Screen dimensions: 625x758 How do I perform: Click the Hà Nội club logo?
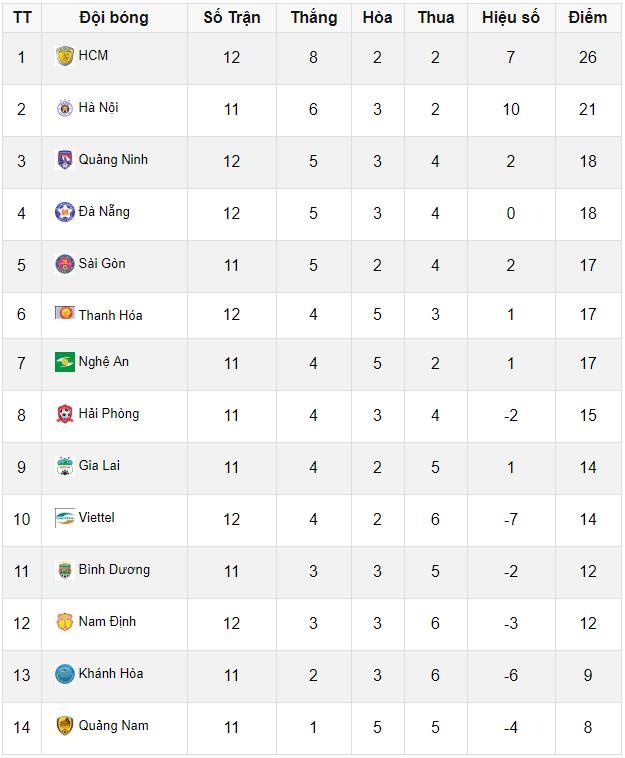pos(65,108)
